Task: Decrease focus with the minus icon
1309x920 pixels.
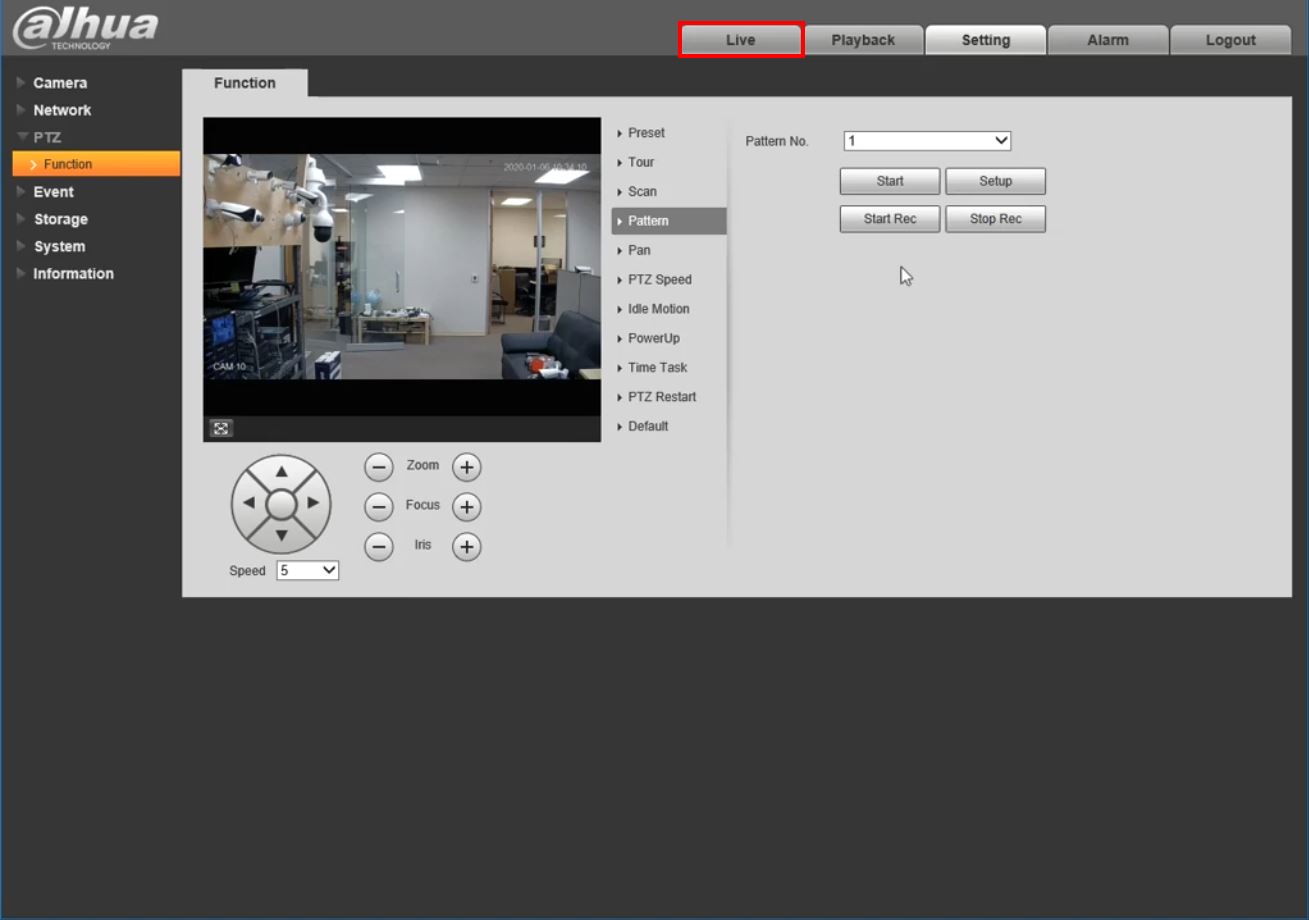Action: point(378,507)
